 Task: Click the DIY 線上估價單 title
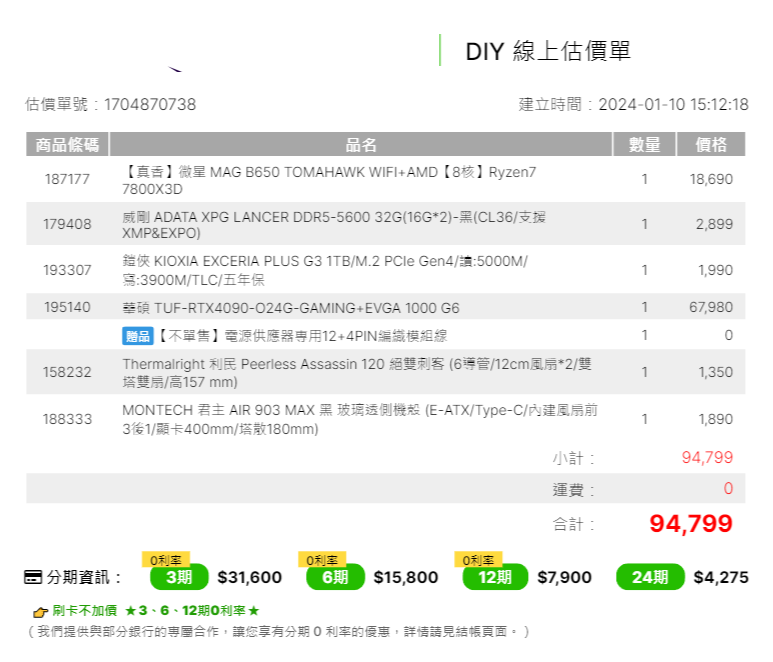[x=548, y=51]
